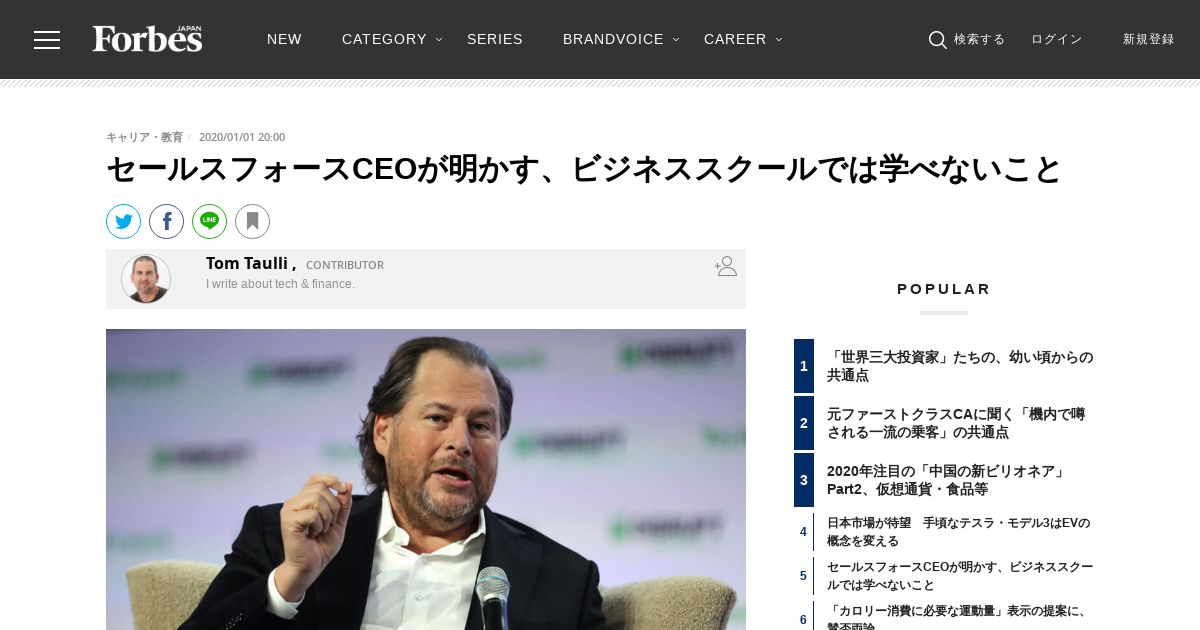Viewport: 1200px width, 630px height.
Task: Click the search magnifier icon
Action: (x=937, y=40)
